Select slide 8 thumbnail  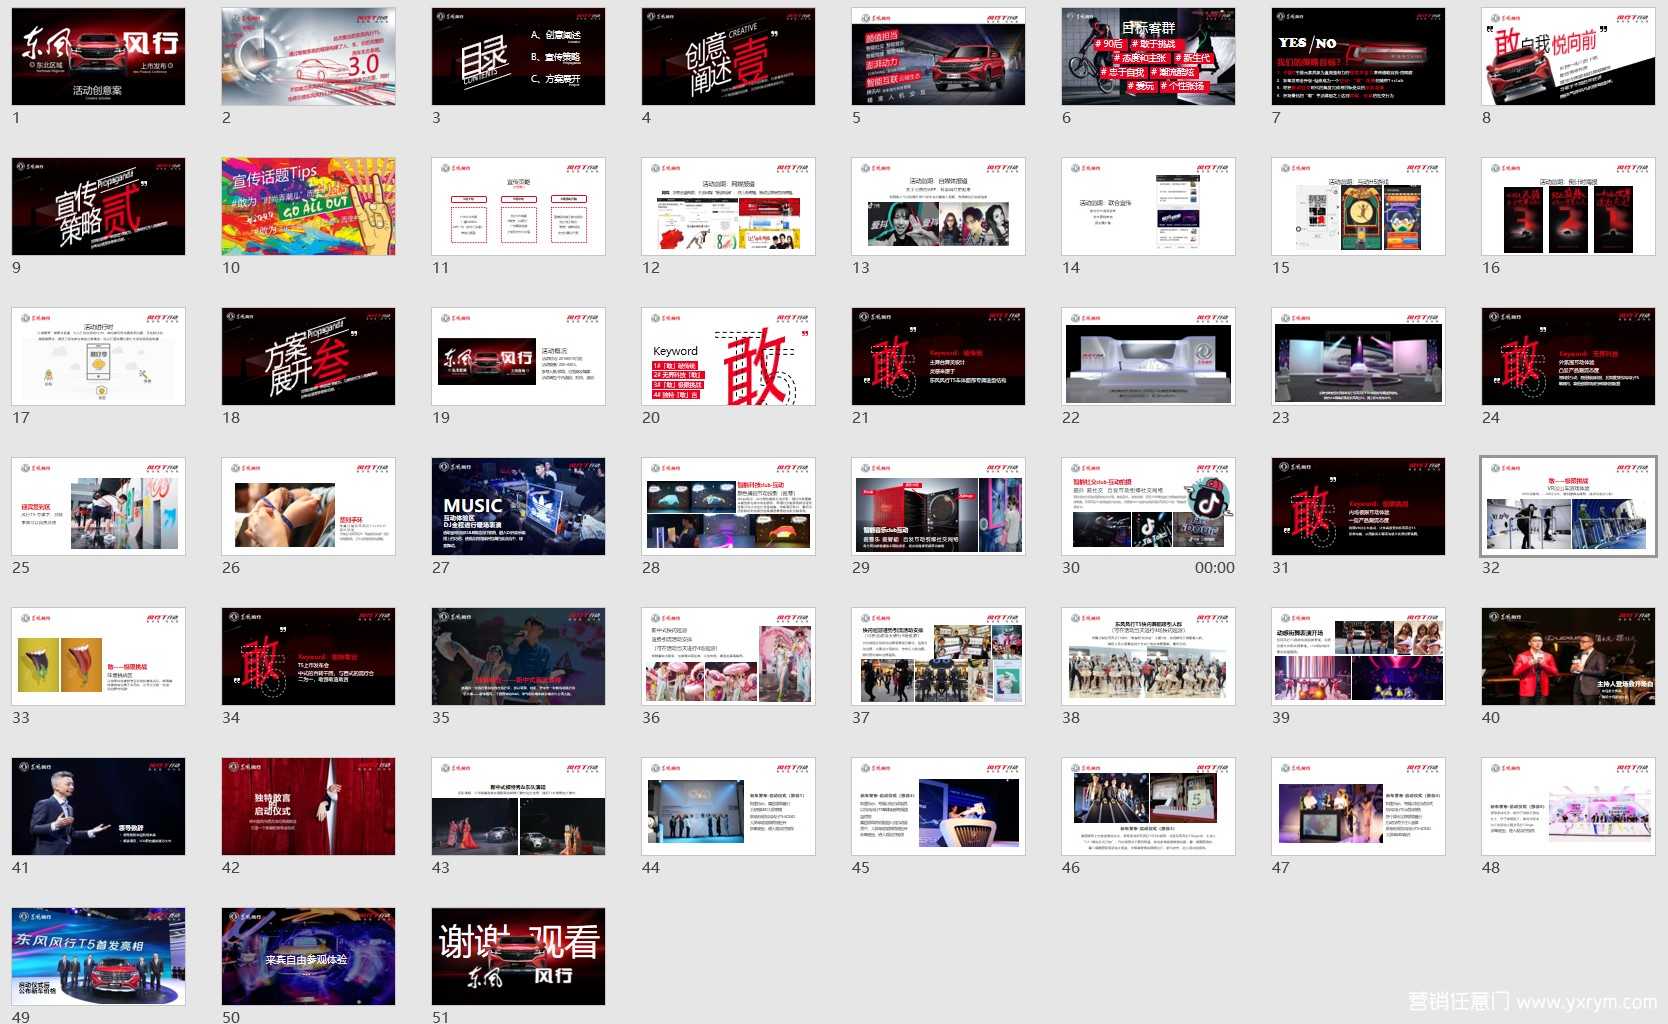tap(1568, 56)
